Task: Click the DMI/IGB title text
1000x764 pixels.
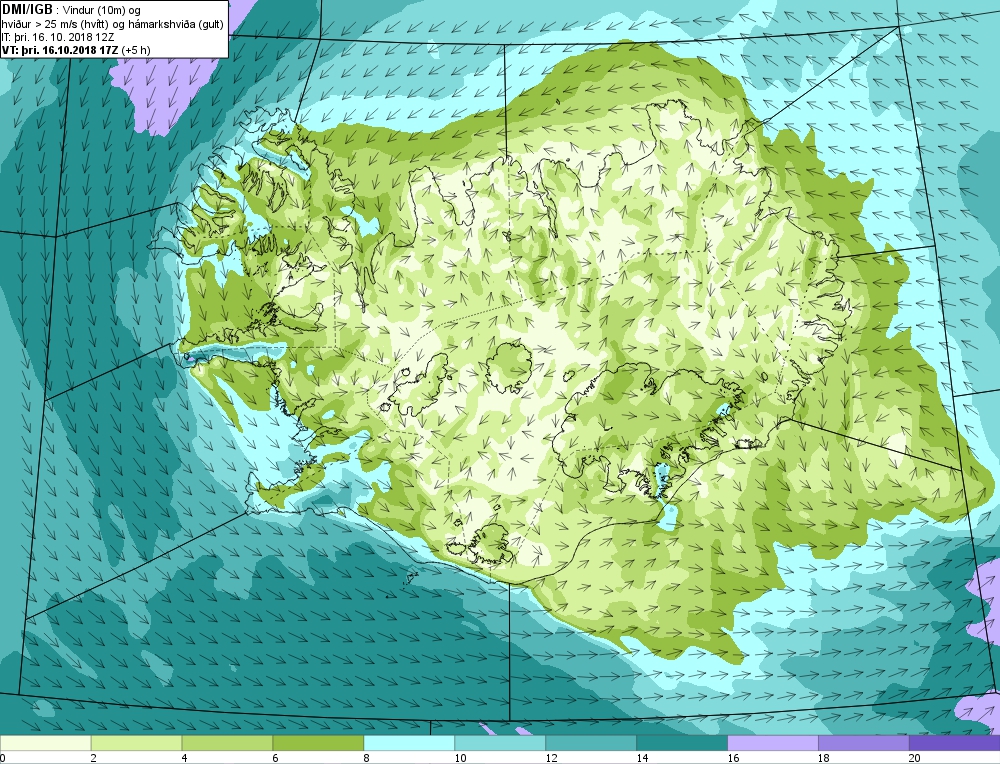Action: pyautogui.click(x=27, y=10)
